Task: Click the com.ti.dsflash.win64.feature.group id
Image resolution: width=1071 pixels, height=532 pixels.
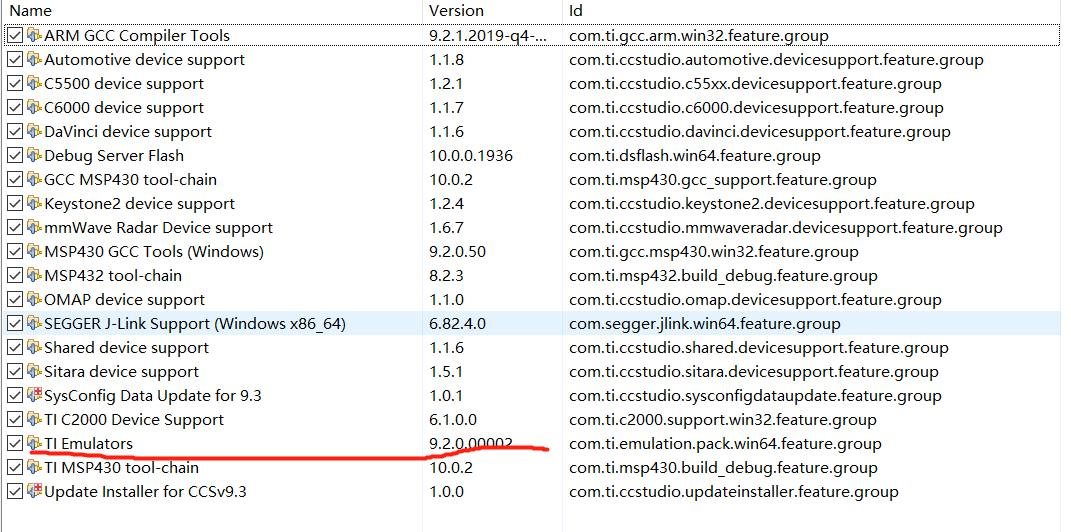Action: [x=695, y=156]
